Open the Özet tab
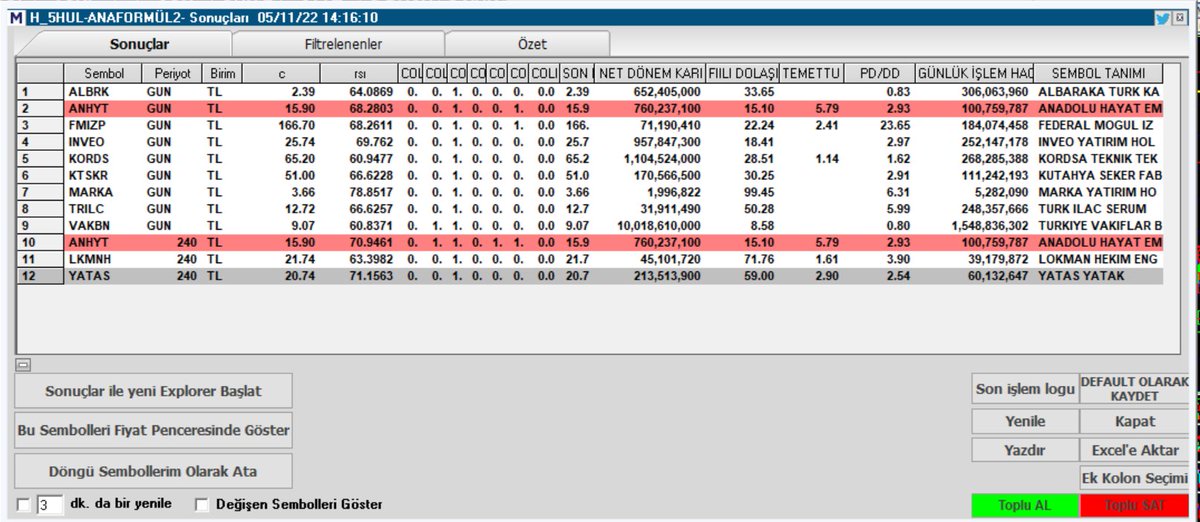The image size is (1200, 522). pyautogui.click(x=532, y=44)
